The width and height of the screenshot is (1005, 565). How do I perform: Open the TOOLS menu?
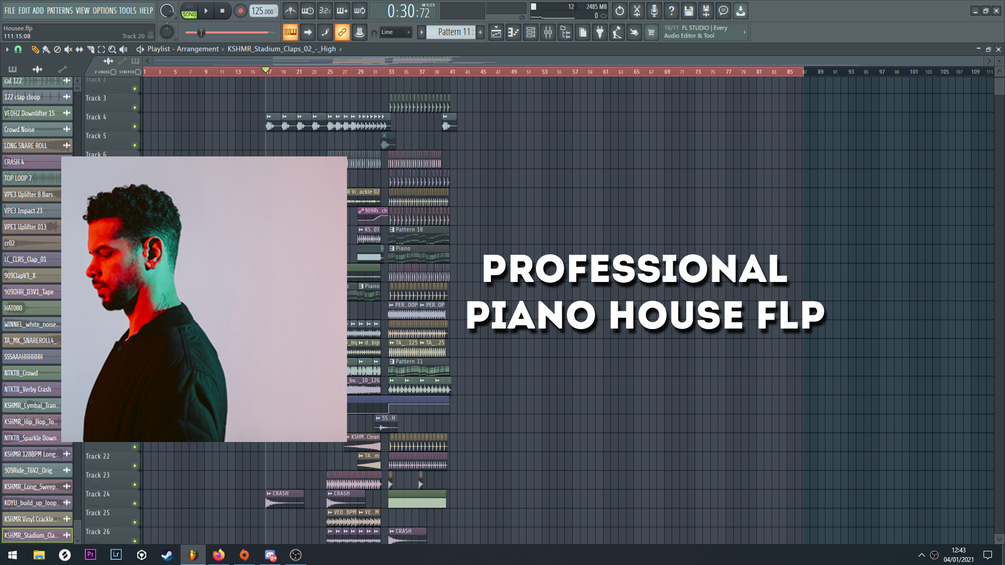tap(128, 11)
